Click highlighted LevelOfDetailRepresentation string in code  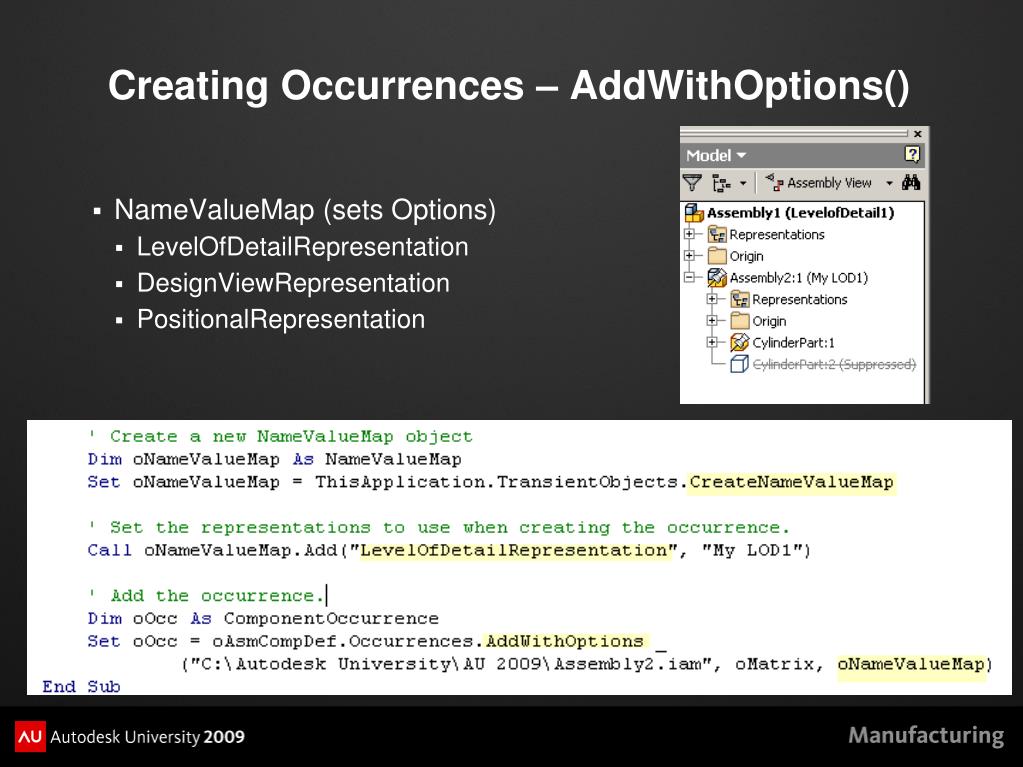[x=514, y=550]
